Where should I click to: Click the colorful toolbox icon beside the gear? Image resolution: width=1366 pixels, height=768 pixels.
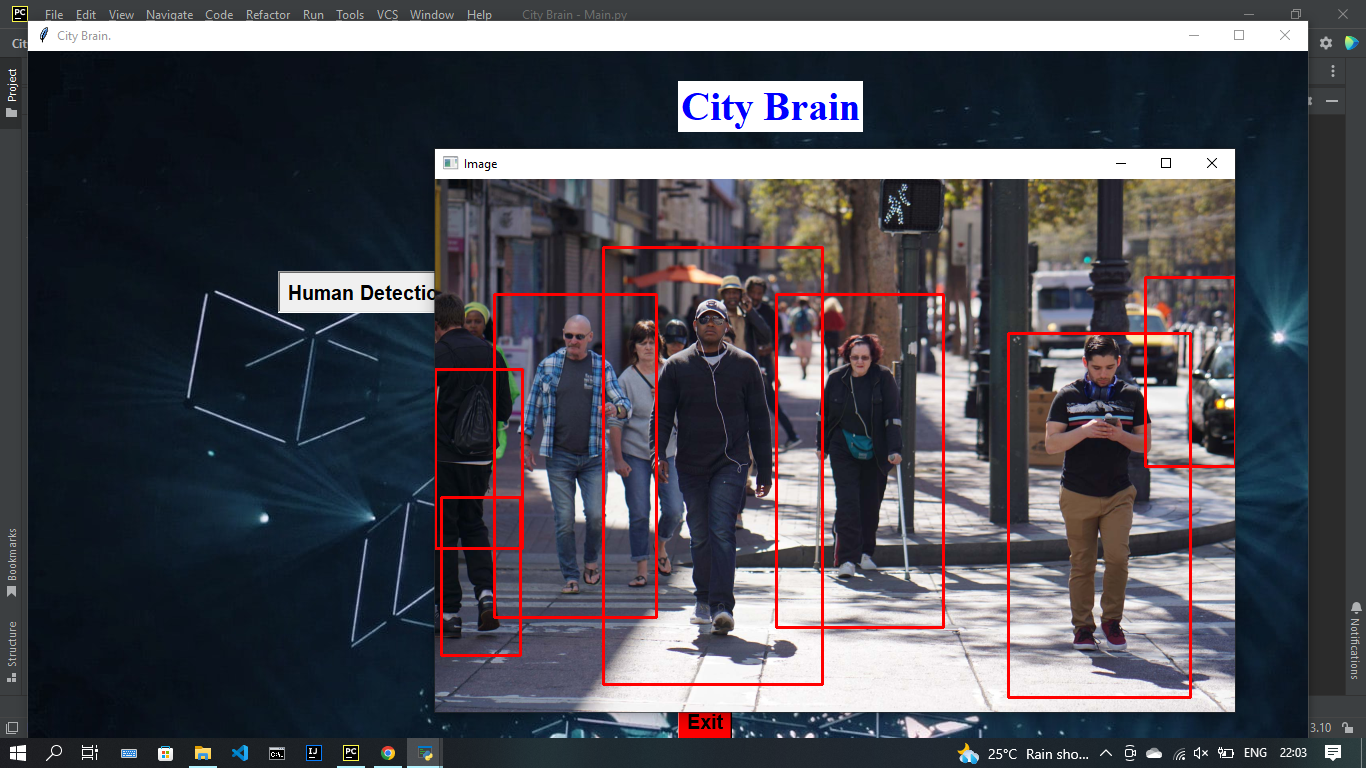pos(1351,43)
